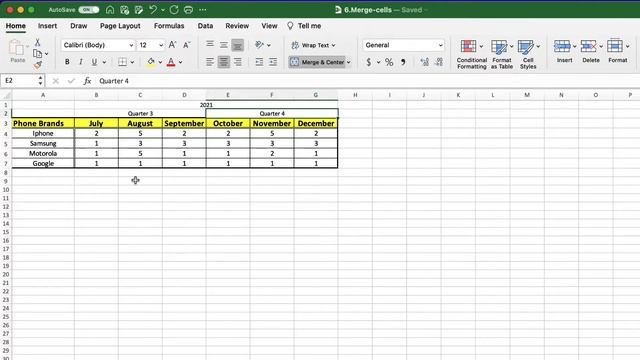Click the Paste clipboard button
Screen dimensions: 640x360
[x=17, y=51]
